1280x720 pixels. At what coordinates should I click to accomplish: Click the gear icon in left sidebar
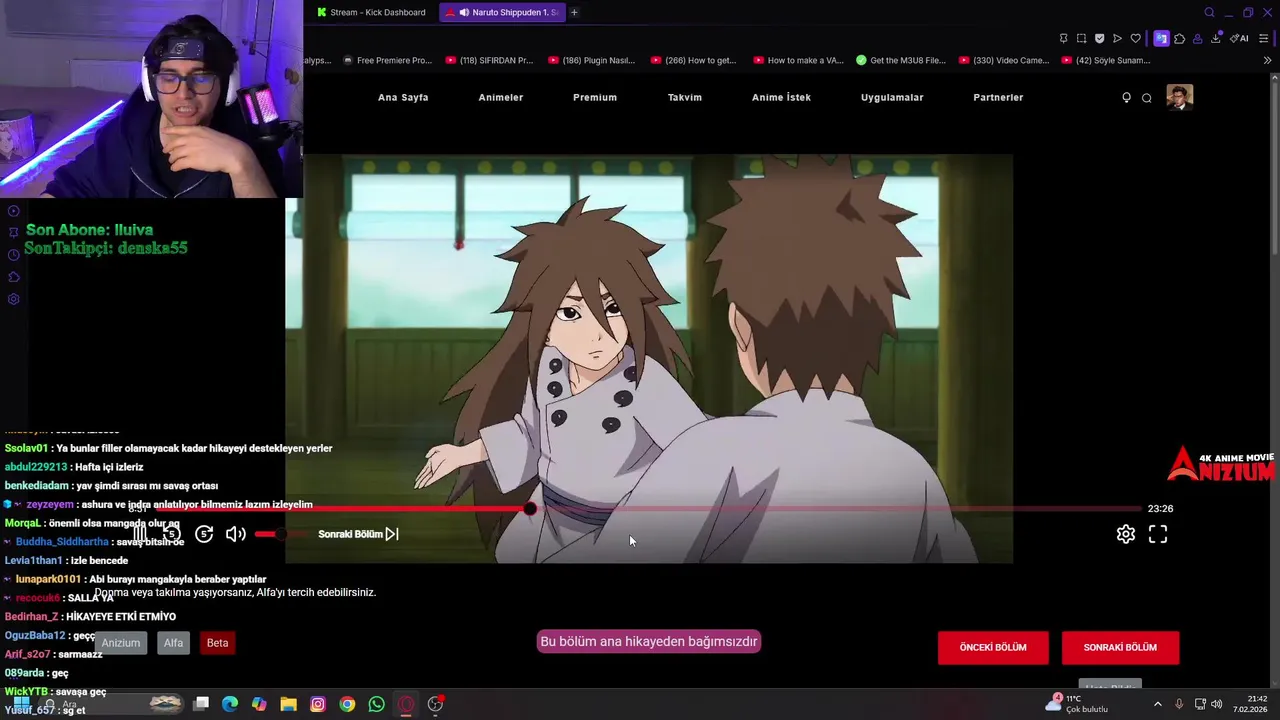[14, 299]
